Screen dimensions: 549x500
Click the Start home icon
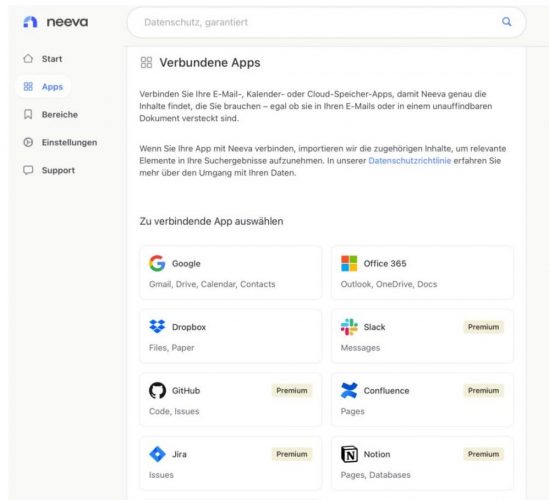tap(28, 58)
